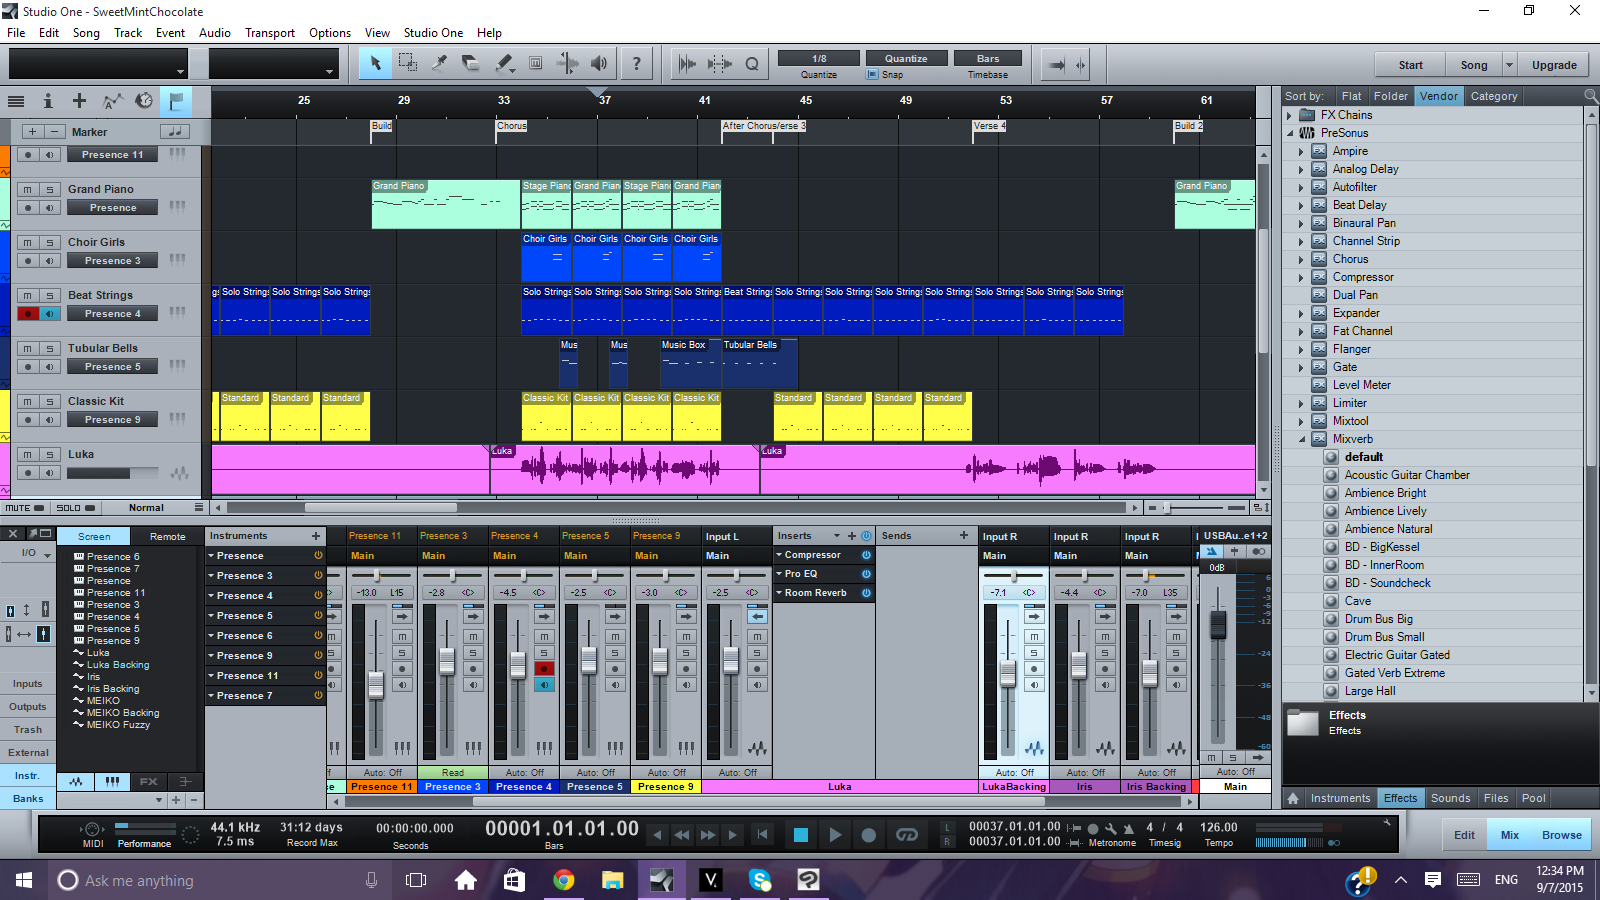The width and height of the screenshot is (1600, 900).
Task: Toggle Compressor insert power button
Action: 866,555
